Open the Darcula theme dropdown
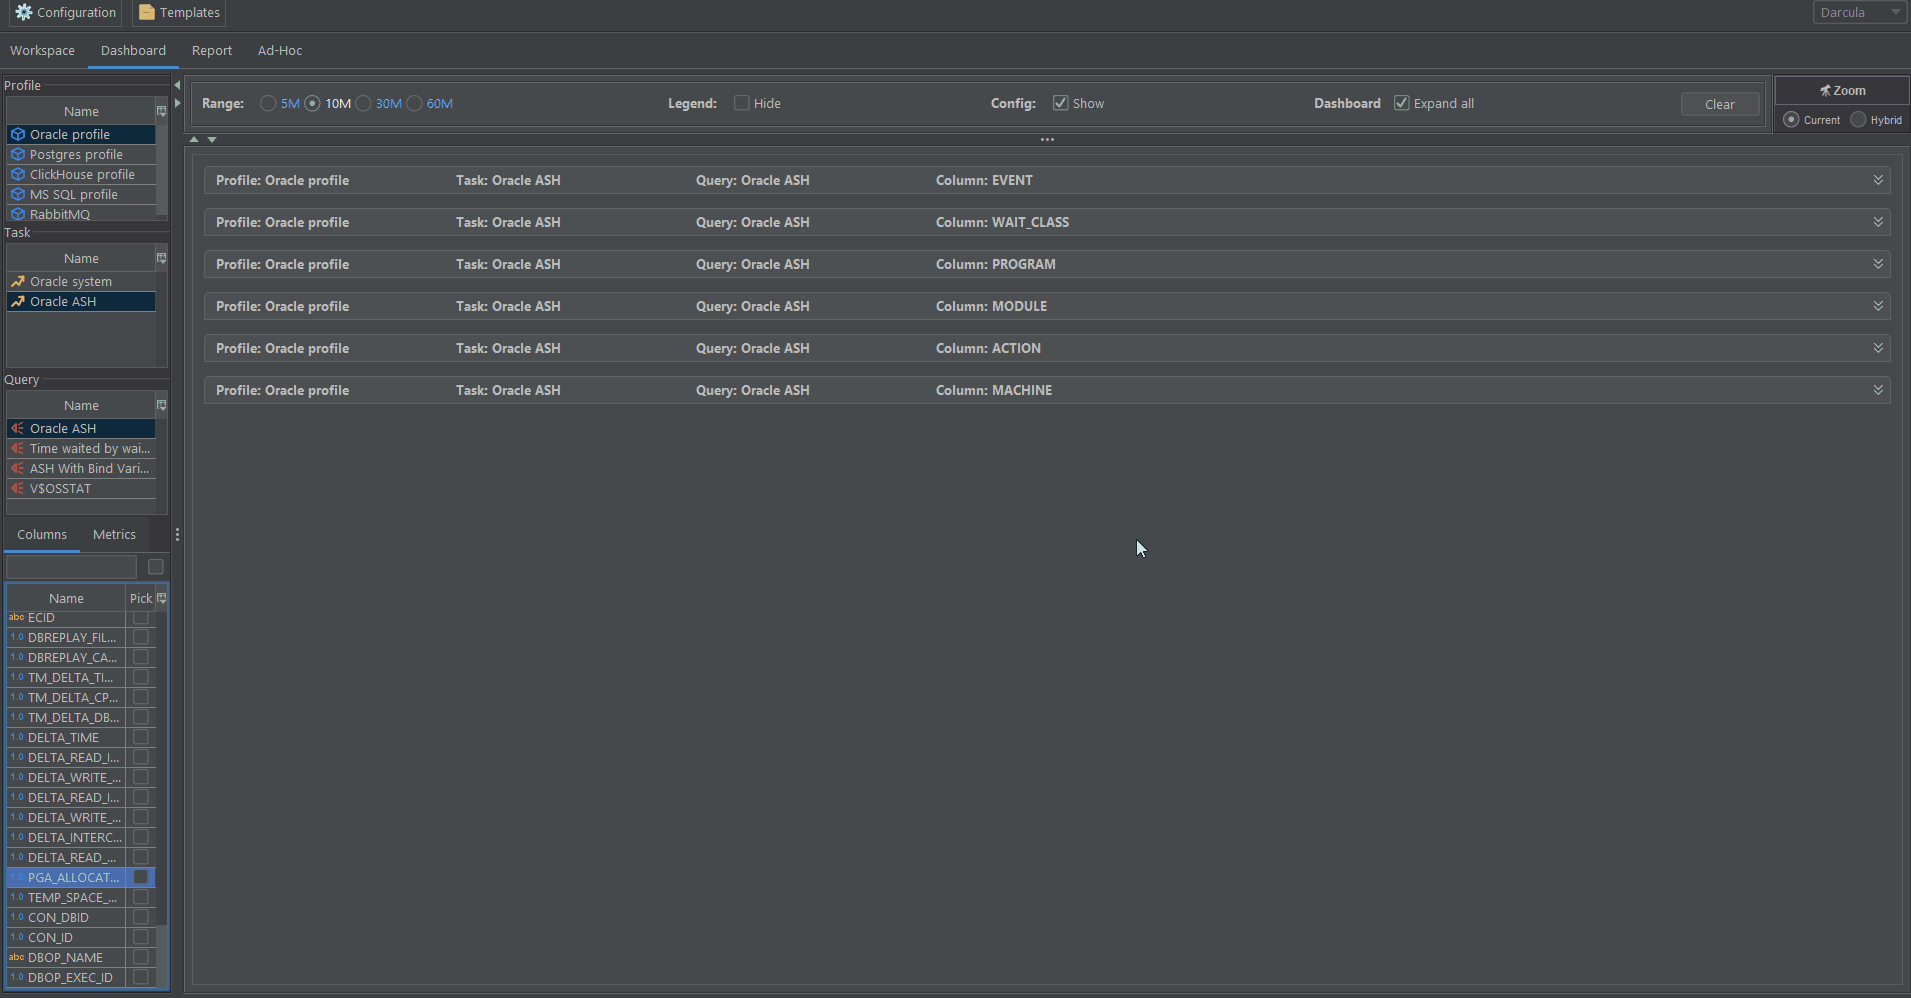Screen dimensions: 1911x998 pyautogui.click(x=1859, y=12)
